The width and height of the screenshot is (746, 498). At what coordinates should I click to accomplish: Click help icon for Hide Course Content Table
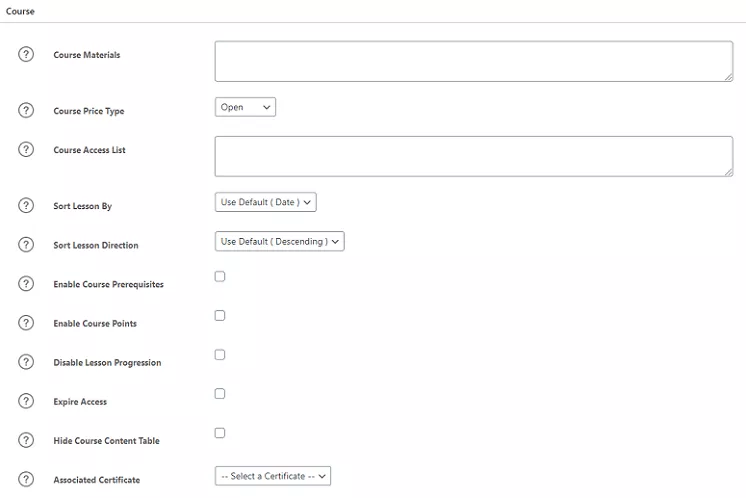(27, 439)
